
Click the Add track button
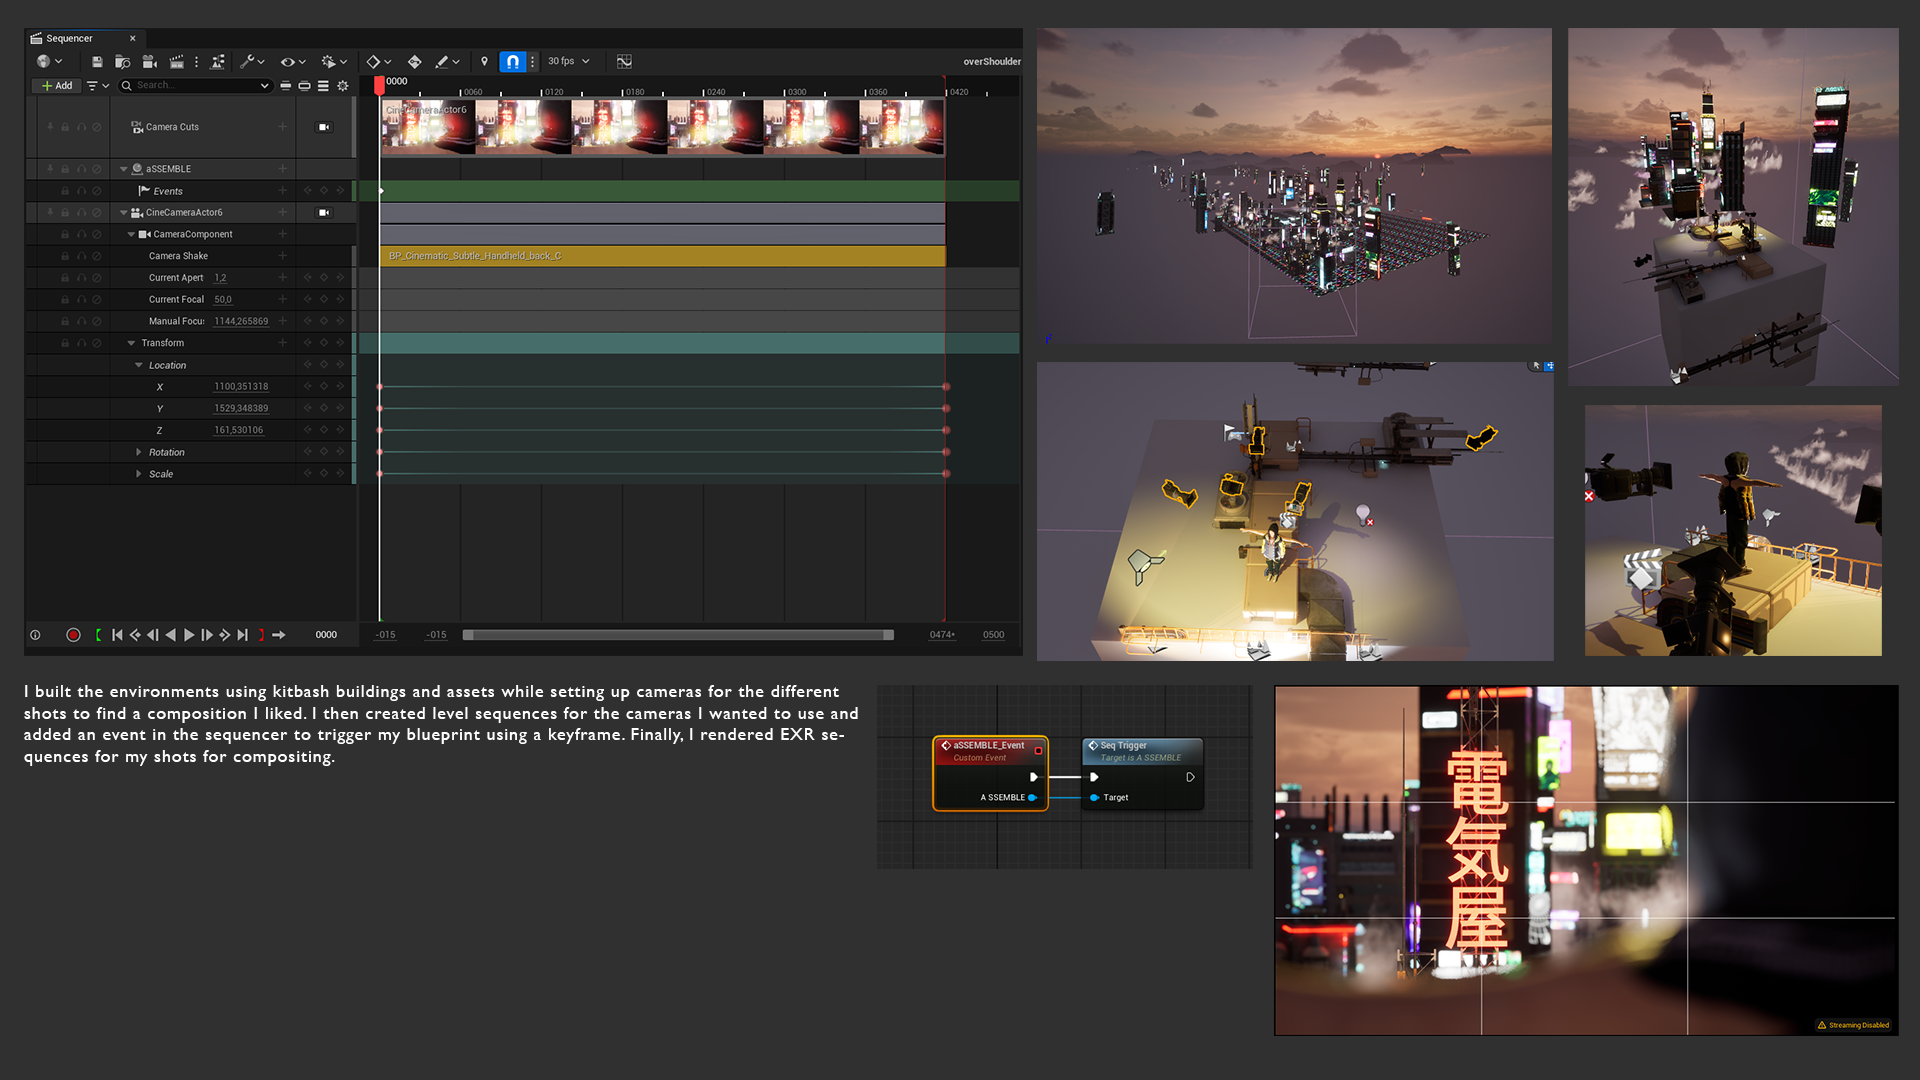(x=57, y=86)
